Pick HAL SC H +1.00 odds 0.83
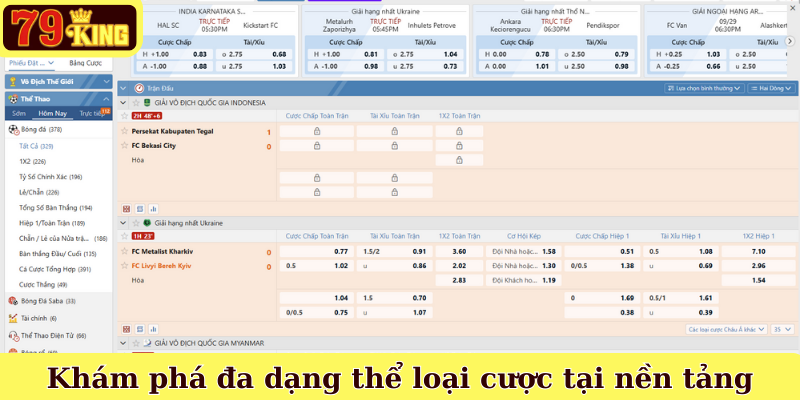Viewport: 800px width, 400px height. tap(174, 54)
